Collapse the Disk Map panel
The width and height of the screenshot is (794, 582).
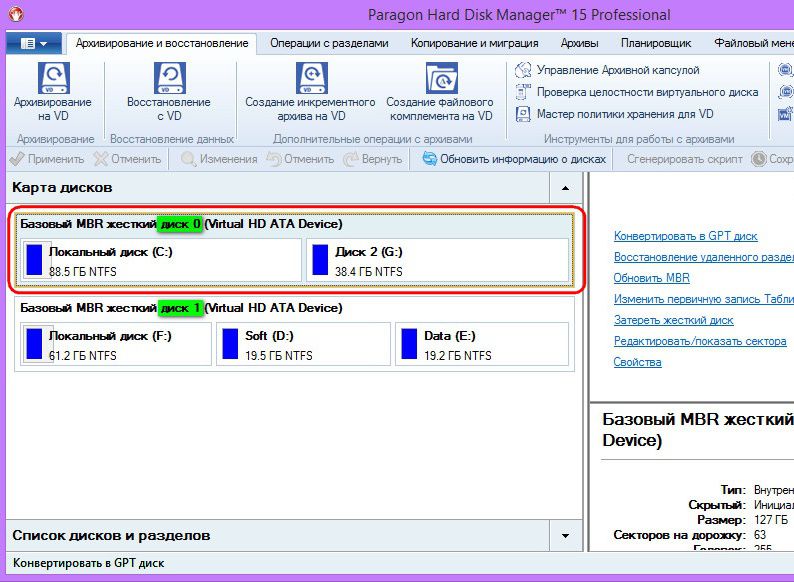point(565,188)
